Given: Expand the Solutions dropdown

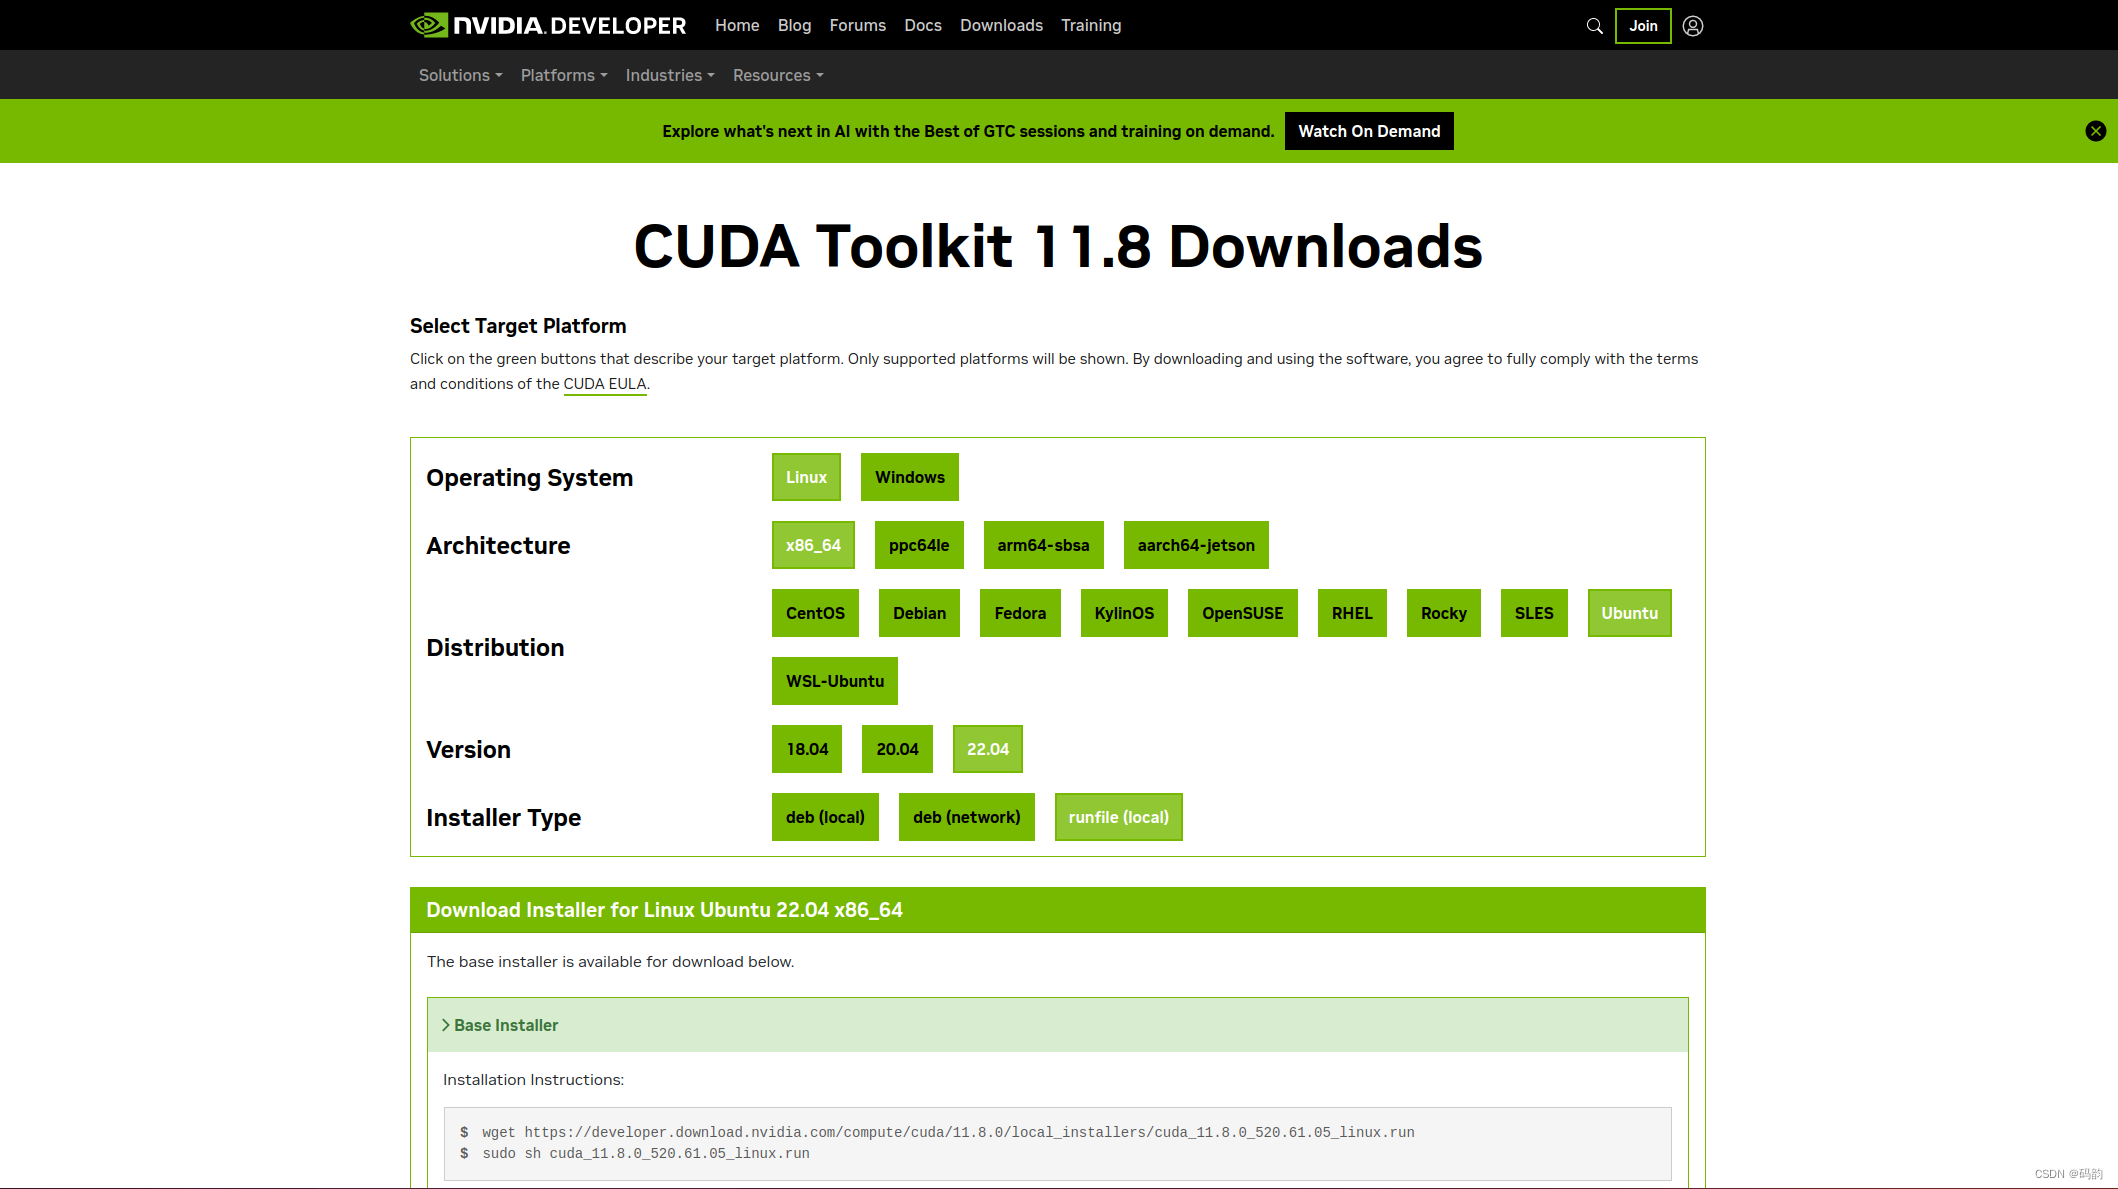Looking at the screenshot, I should coord(460,75).
